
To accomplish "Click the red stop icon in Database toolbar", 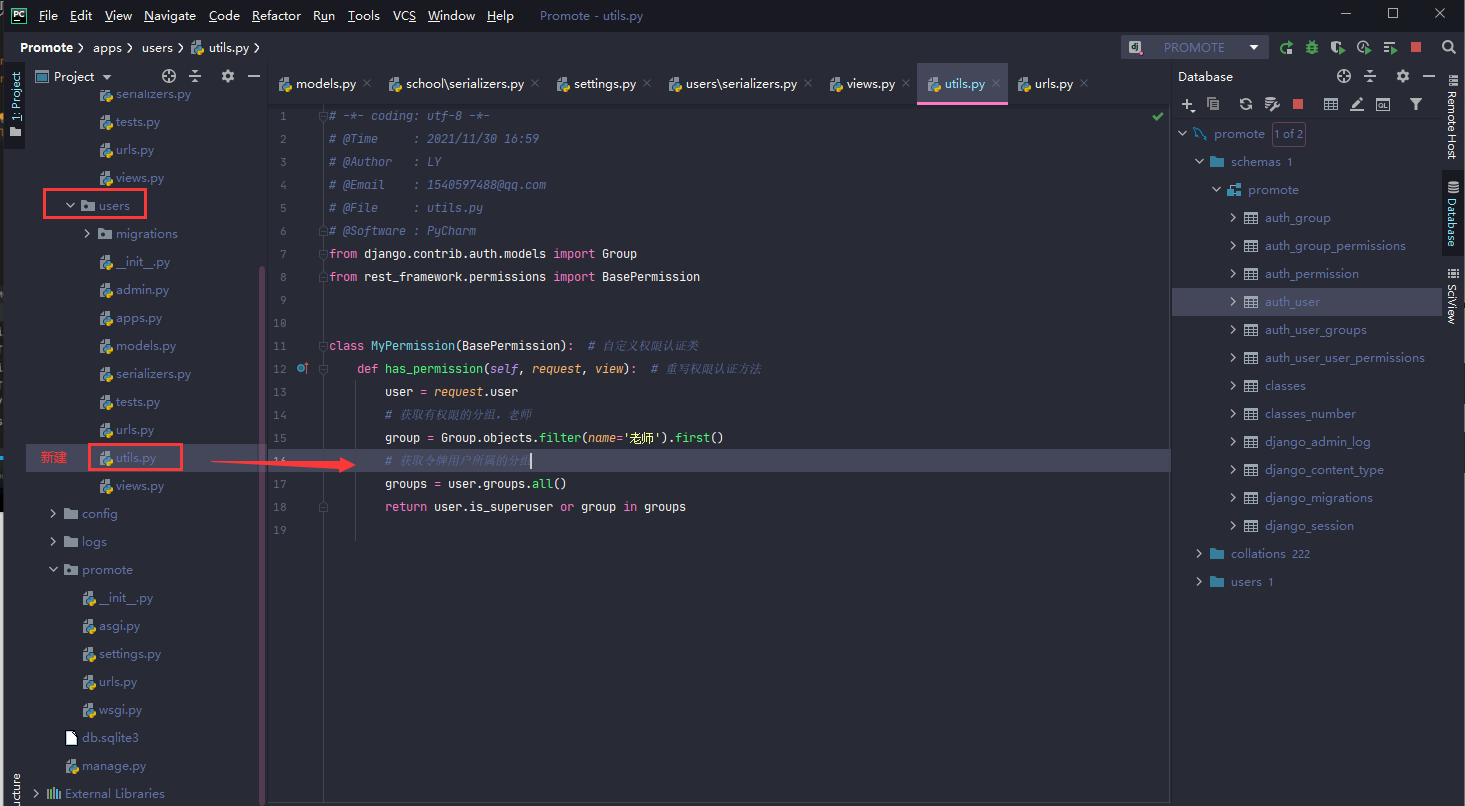I will click(x=1298, y=104).
